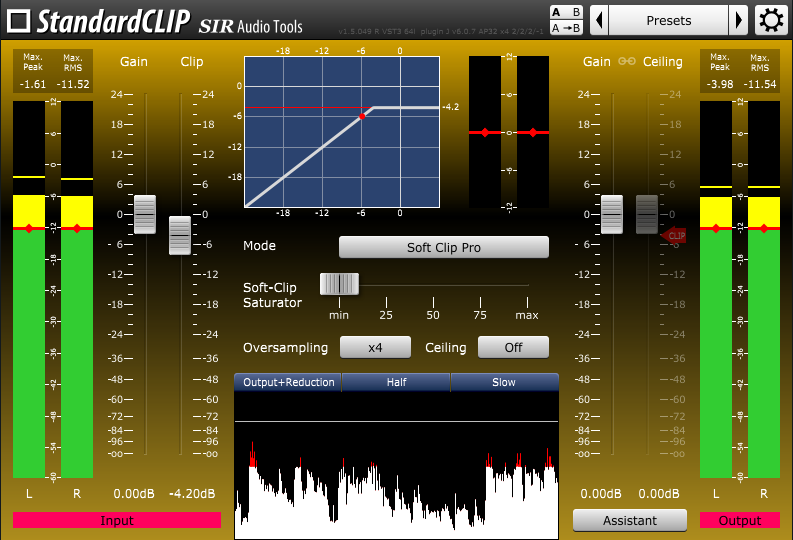Copy A to B settings
This screenshot has height=540, width=793.
click(566, 28)
